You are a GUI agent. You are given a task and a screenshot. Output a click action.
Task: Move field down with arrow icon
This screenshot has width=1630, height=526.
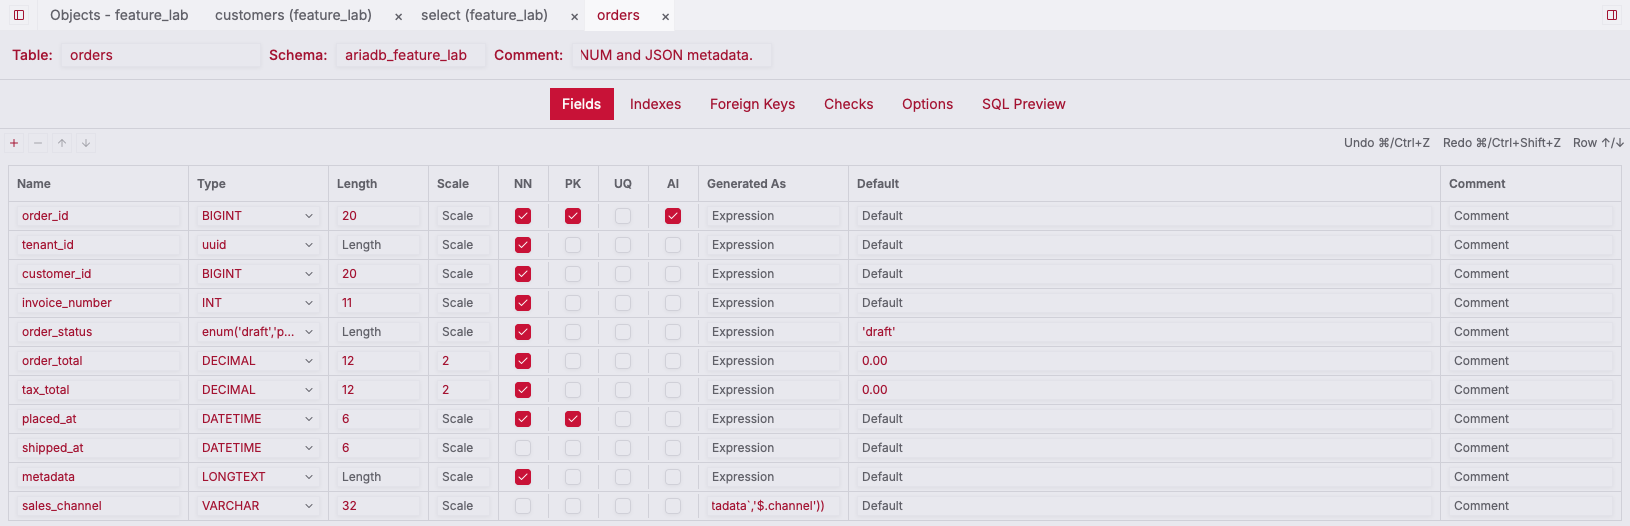(x=86, y=143)
